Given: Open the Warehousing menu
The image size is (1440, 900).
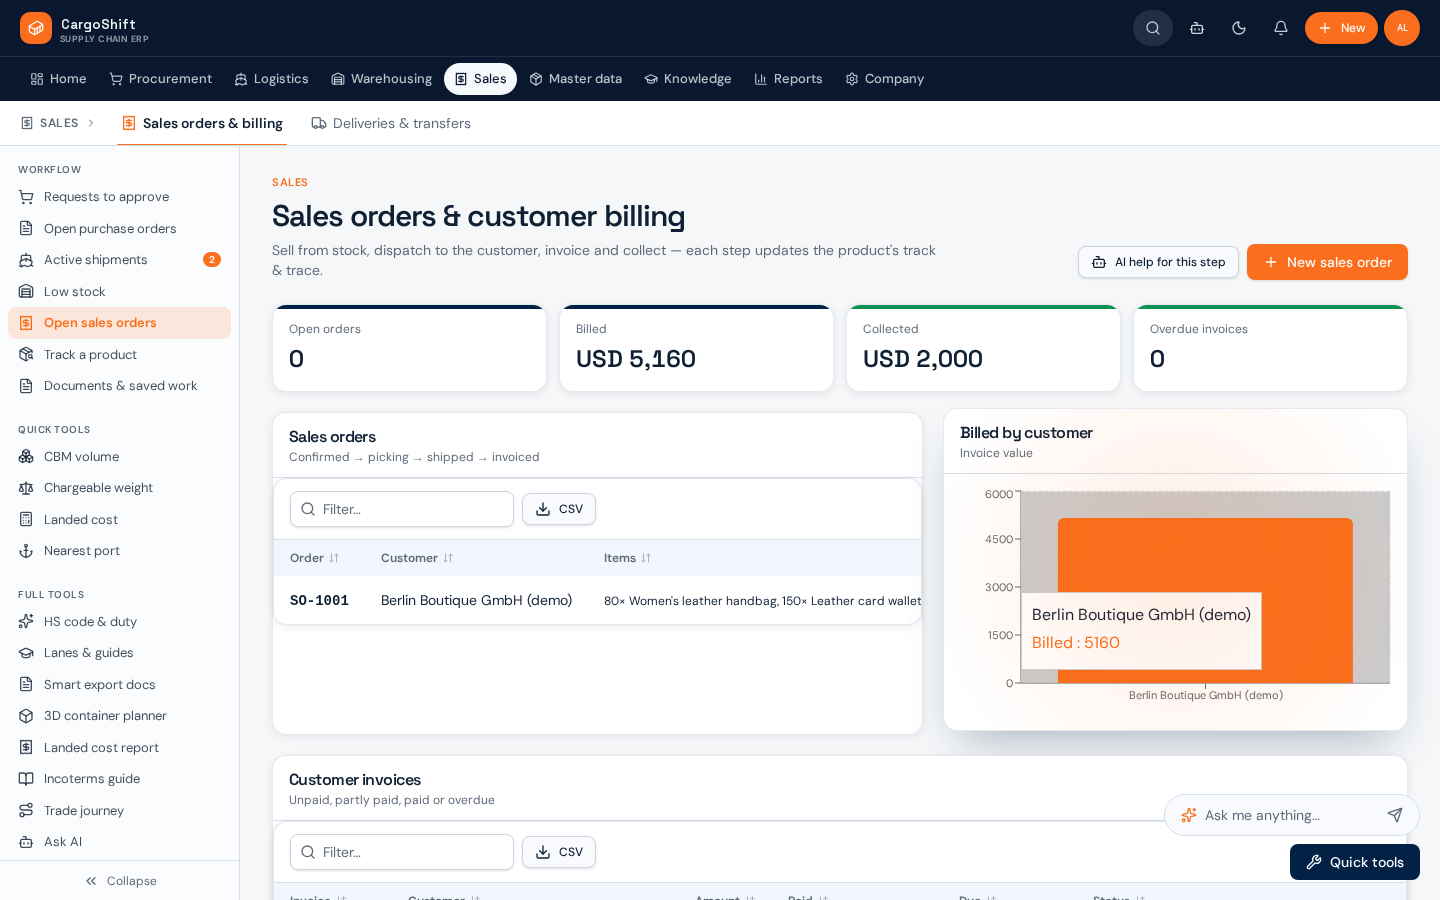Looking at the screenshot, I should (382, 79).
